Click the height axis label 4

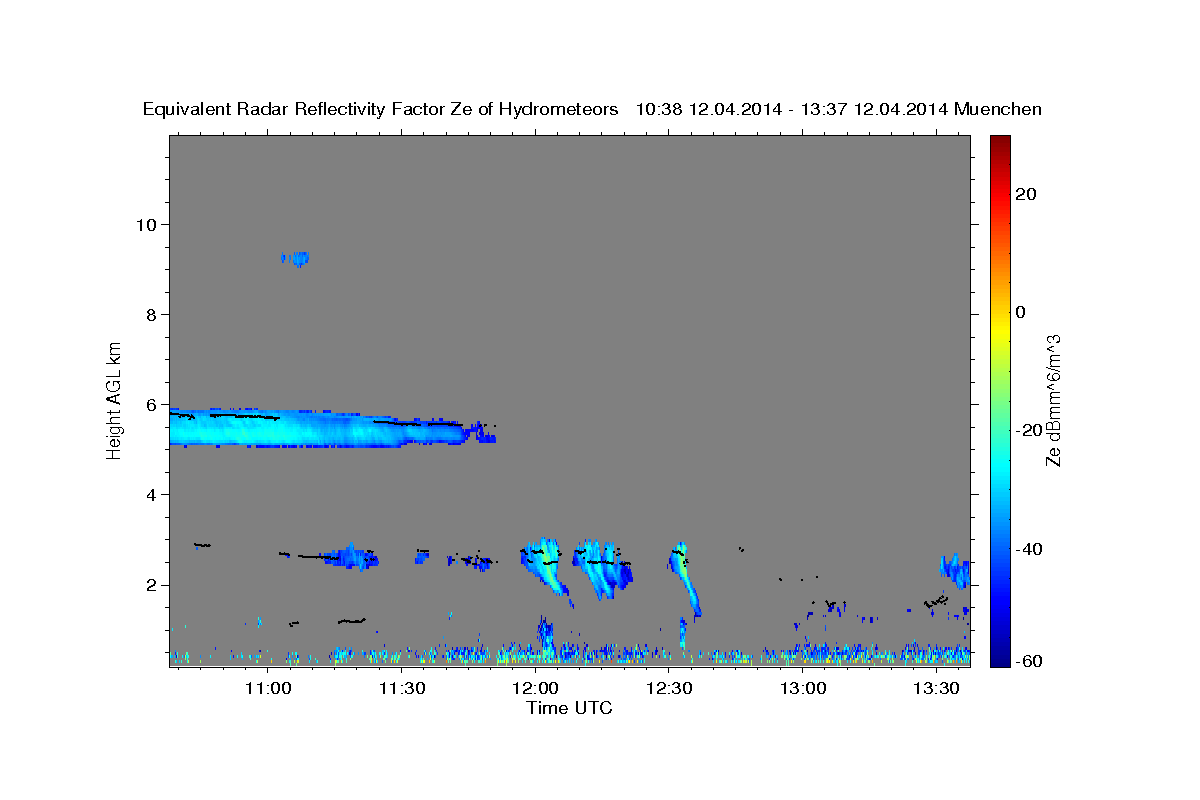coord(152,495)
